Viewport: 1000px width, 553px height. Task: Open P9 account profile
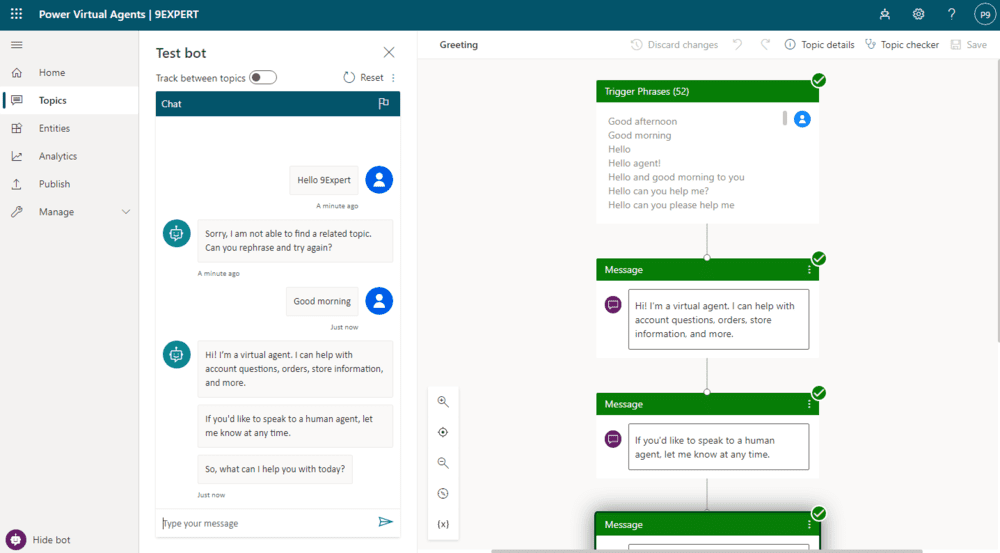tap(985, 14)
